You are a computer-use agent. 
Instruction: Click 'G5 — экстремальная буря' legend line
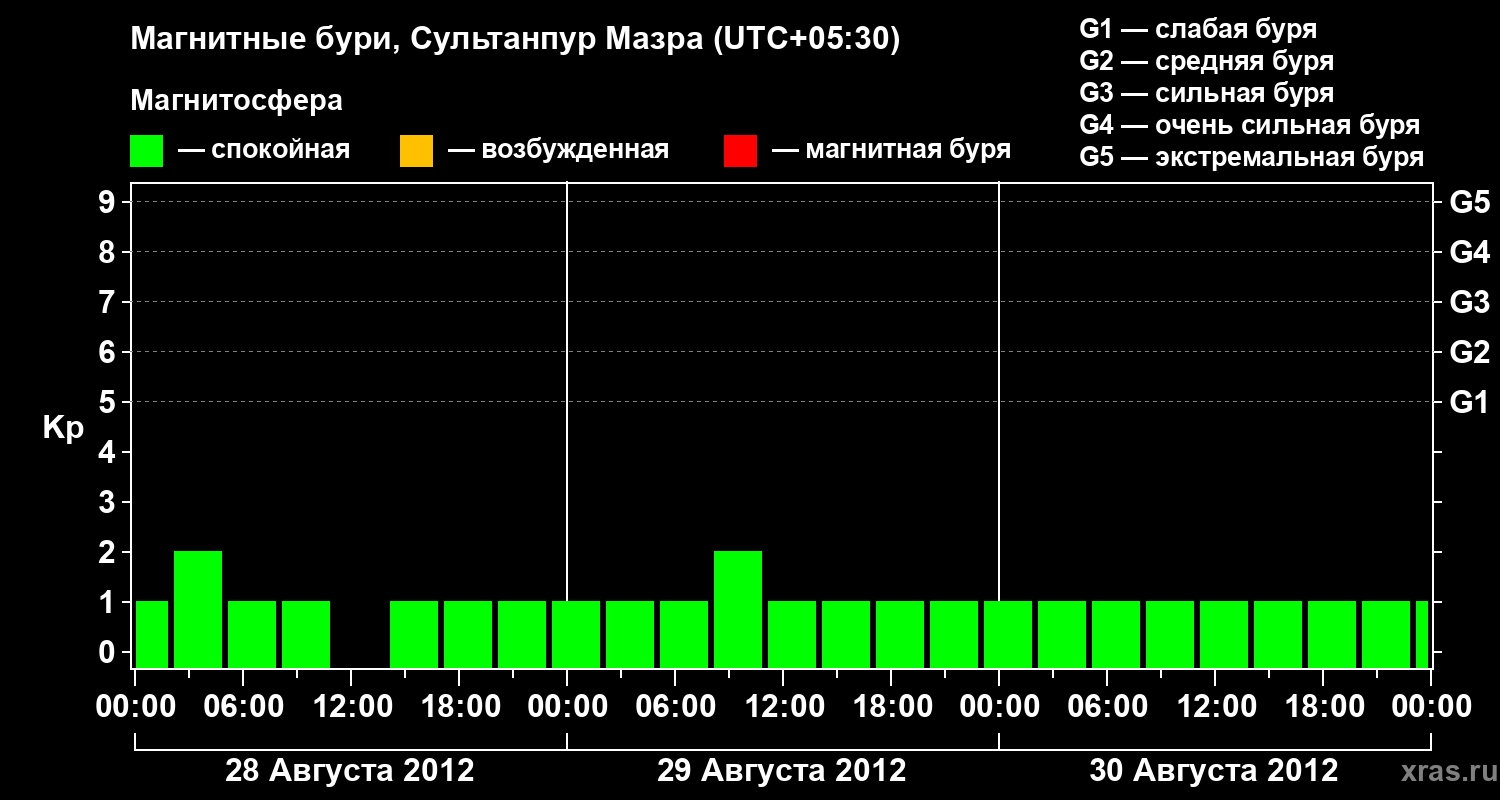[x=1252, y=157]
